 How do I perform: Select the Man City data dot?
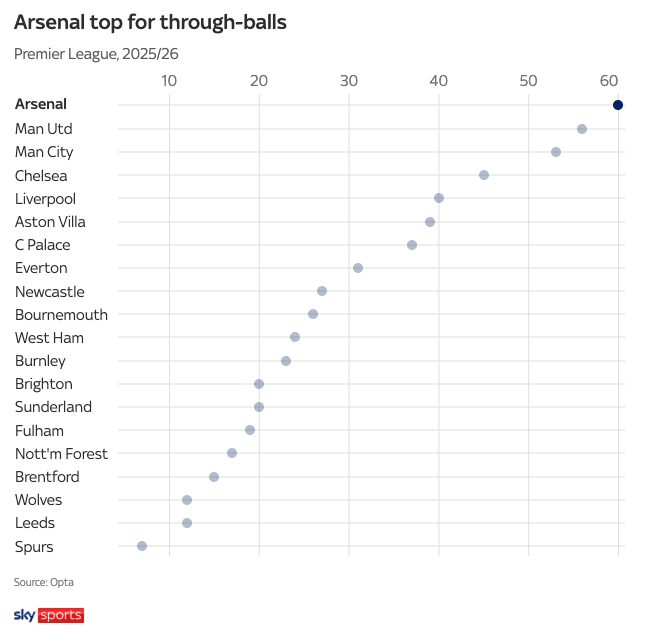556,152
